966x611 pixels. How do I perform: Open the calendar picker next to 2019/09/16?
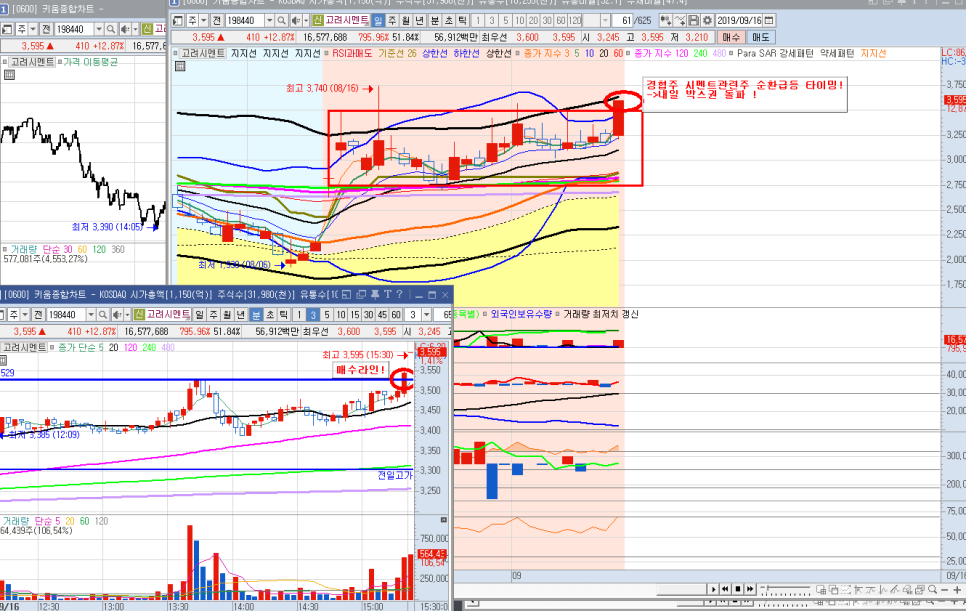(x=769, y=20)
